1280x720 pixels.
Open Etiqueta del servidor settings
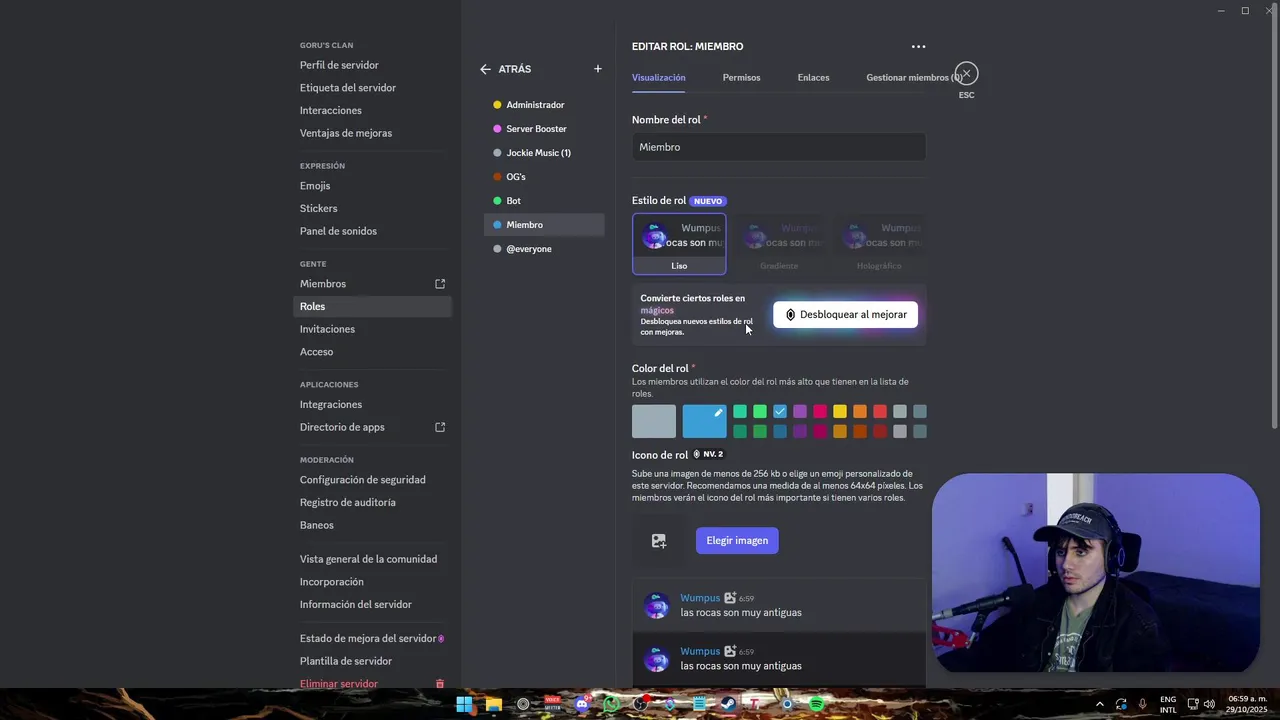(x=373, y=88)
